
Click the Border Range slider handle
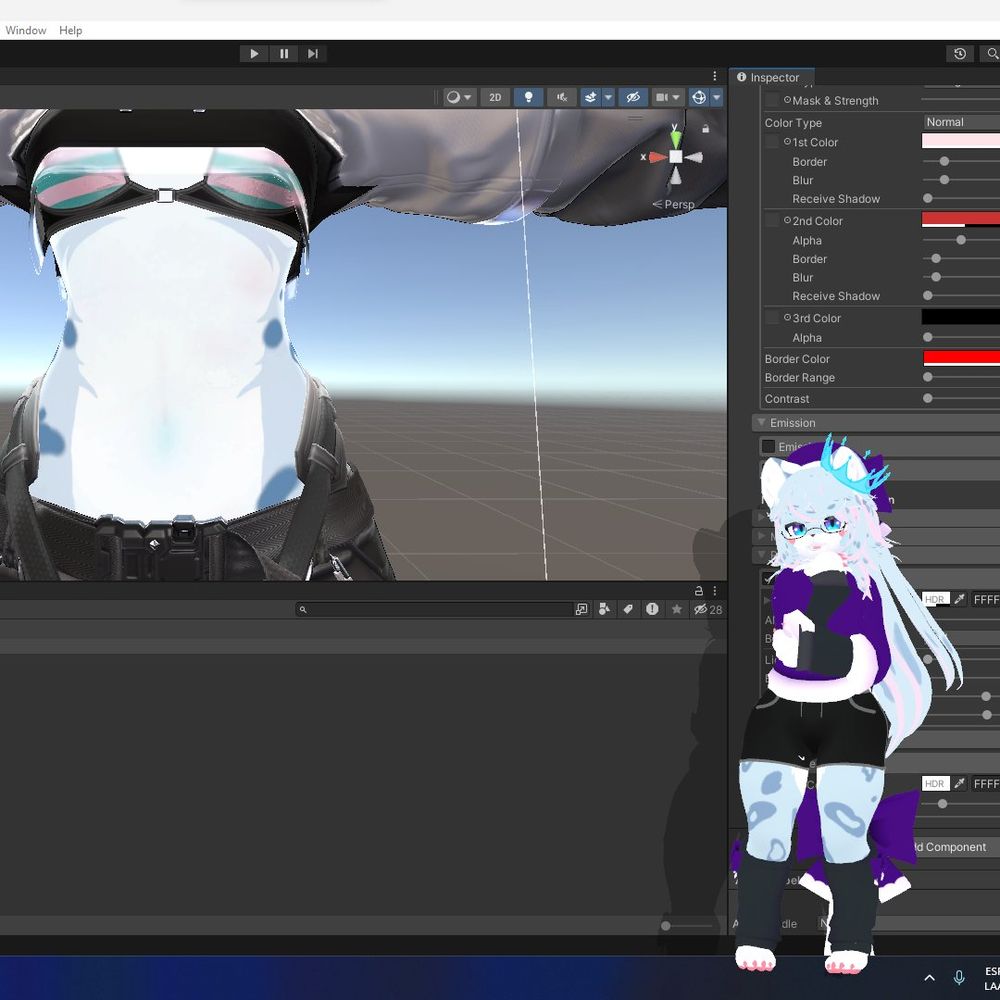tap(928, 377)
